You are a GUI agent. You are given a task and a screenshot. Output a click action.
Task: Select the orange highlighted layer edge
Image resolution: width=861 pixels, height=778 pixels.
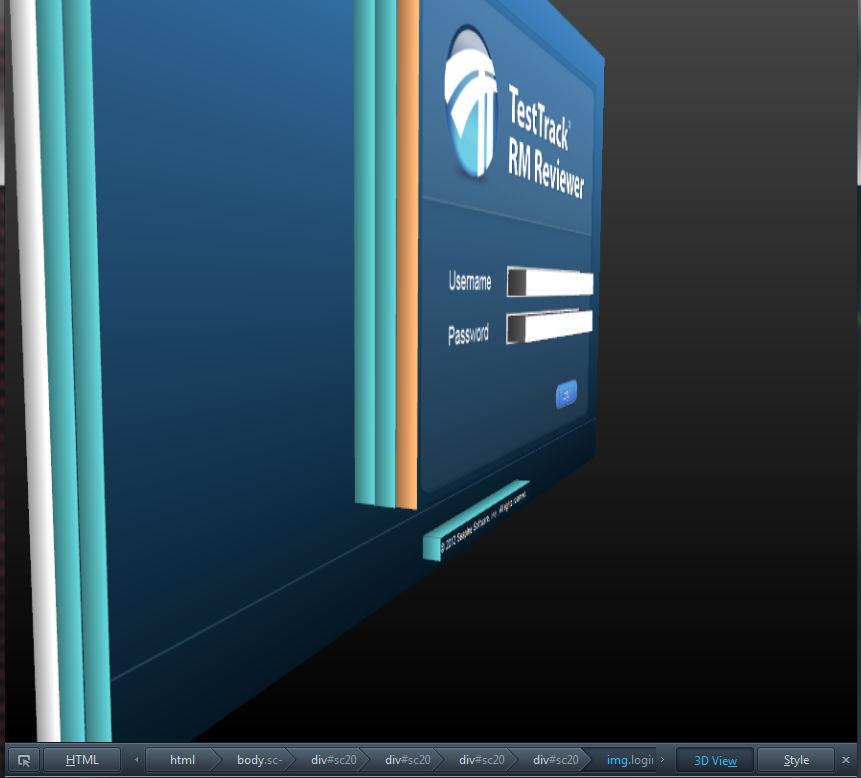[x=407, y=254]
